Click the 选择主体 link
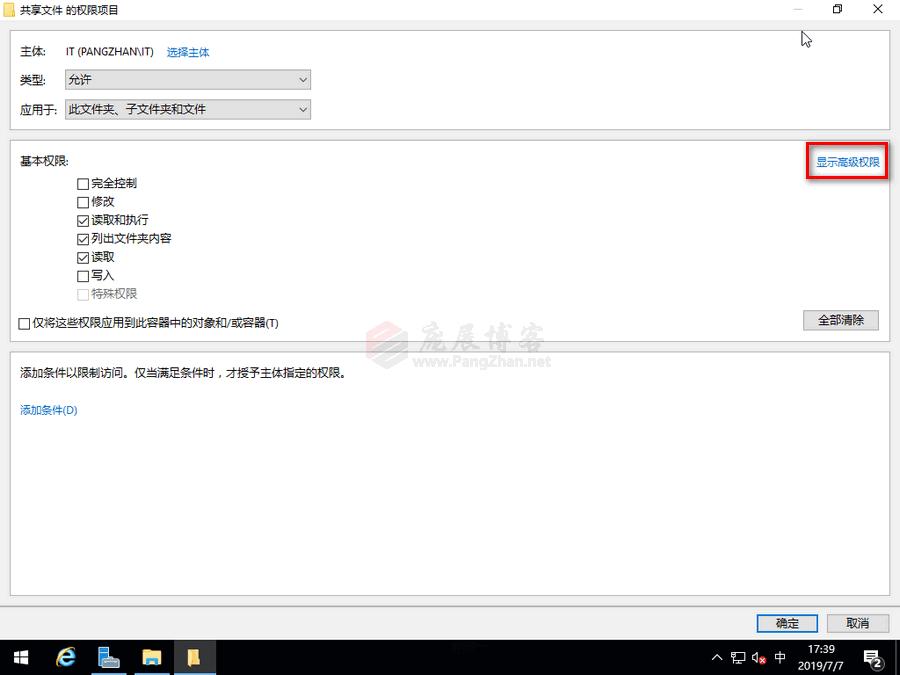 pyautogui.click(x=188, y=51)
